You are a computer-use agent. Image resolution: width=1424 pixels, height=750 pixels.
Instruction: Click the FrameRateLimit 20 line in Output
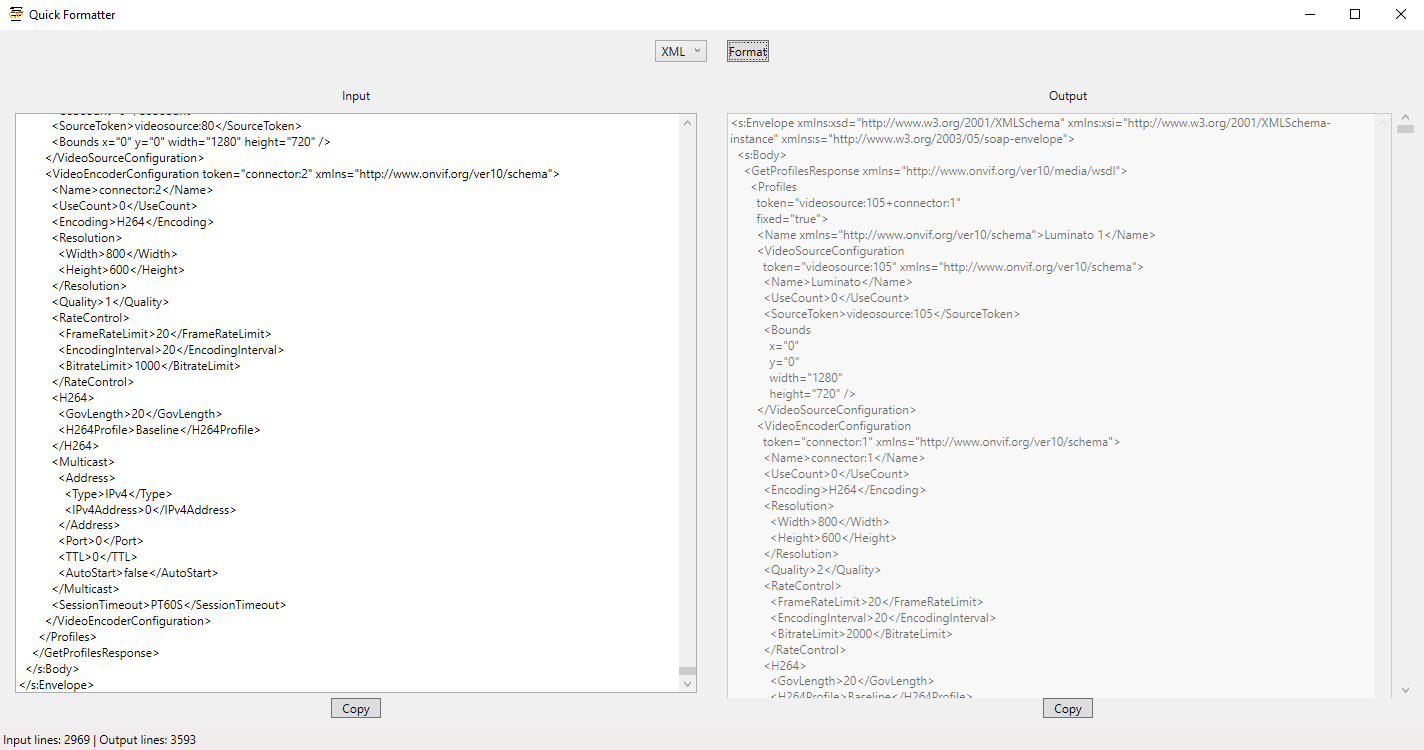[876, 602]
